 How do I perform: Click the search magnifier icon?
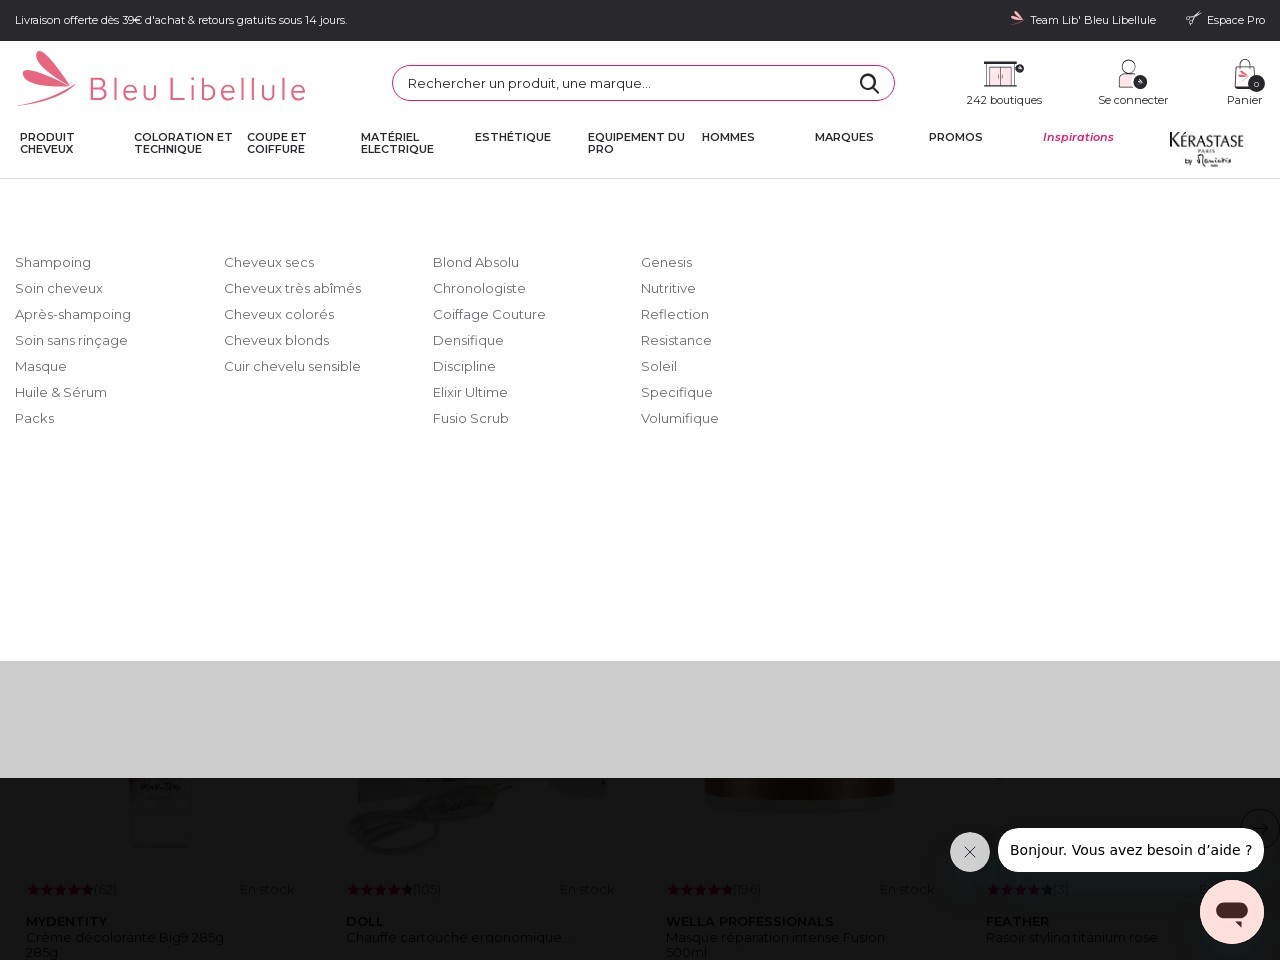pyautogui.click(x=869, y=84)
